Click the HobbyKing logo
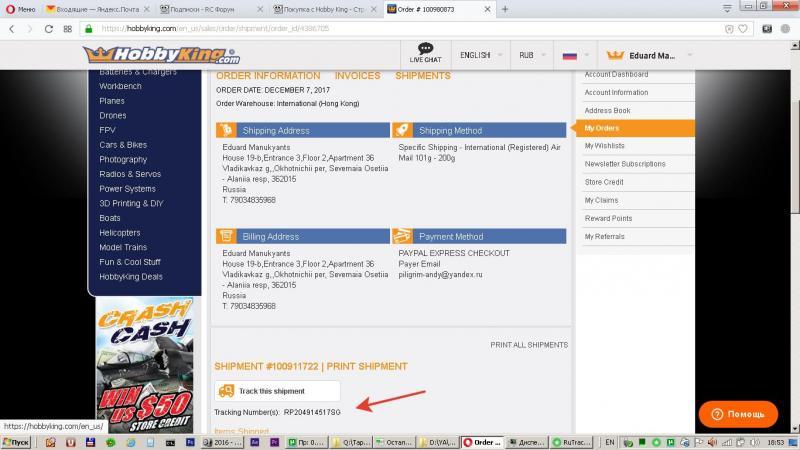The height and width of the screenshot is (450, 800). point(160,55)
